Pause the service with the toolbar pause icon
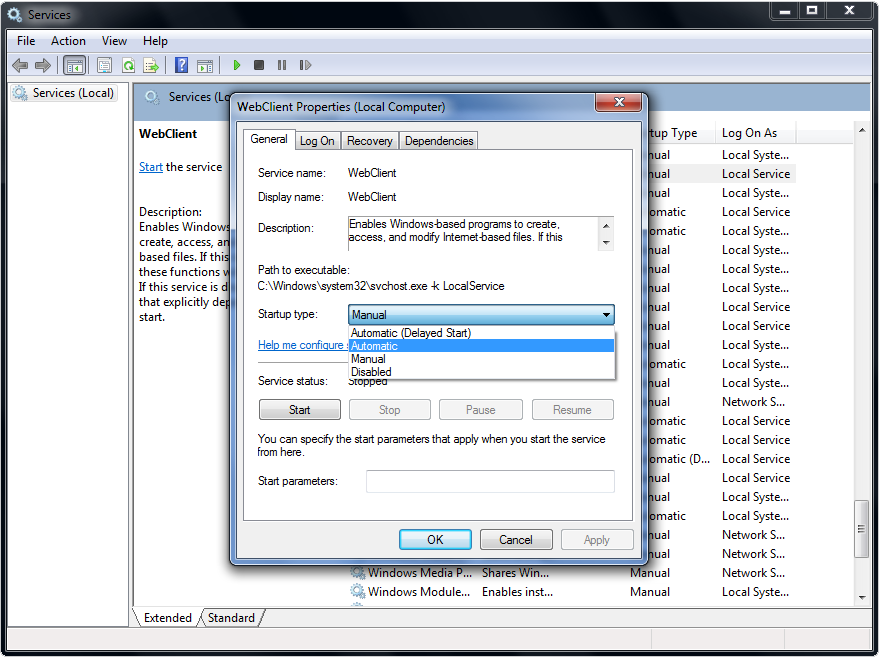 pos(282,66)
